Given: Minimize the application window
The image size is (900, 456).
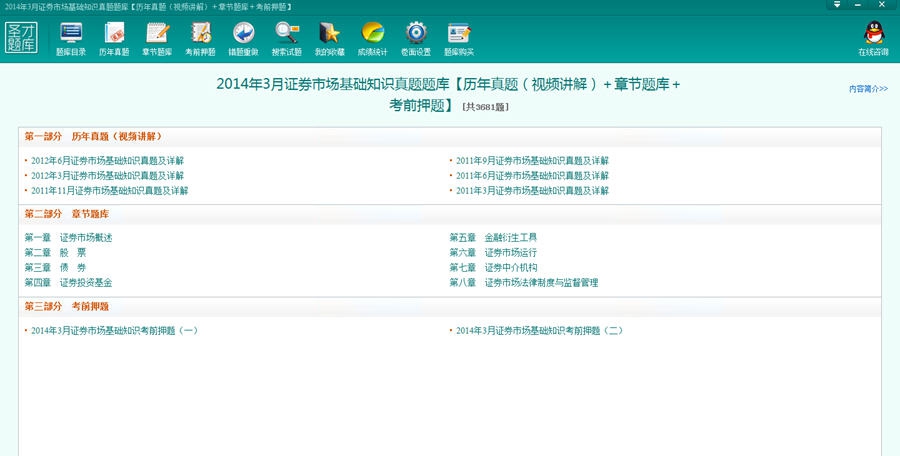Looking at the screenshot, I should tap(858, 5).
